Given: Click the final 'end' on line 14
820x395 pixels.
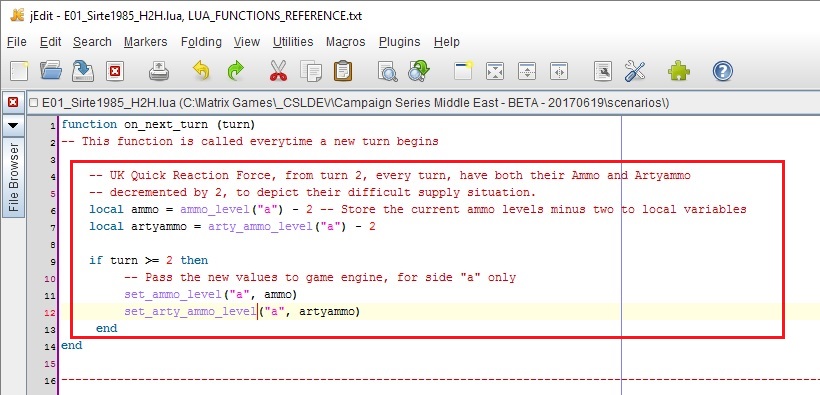Looking at the screenshot, I should 72,346.
